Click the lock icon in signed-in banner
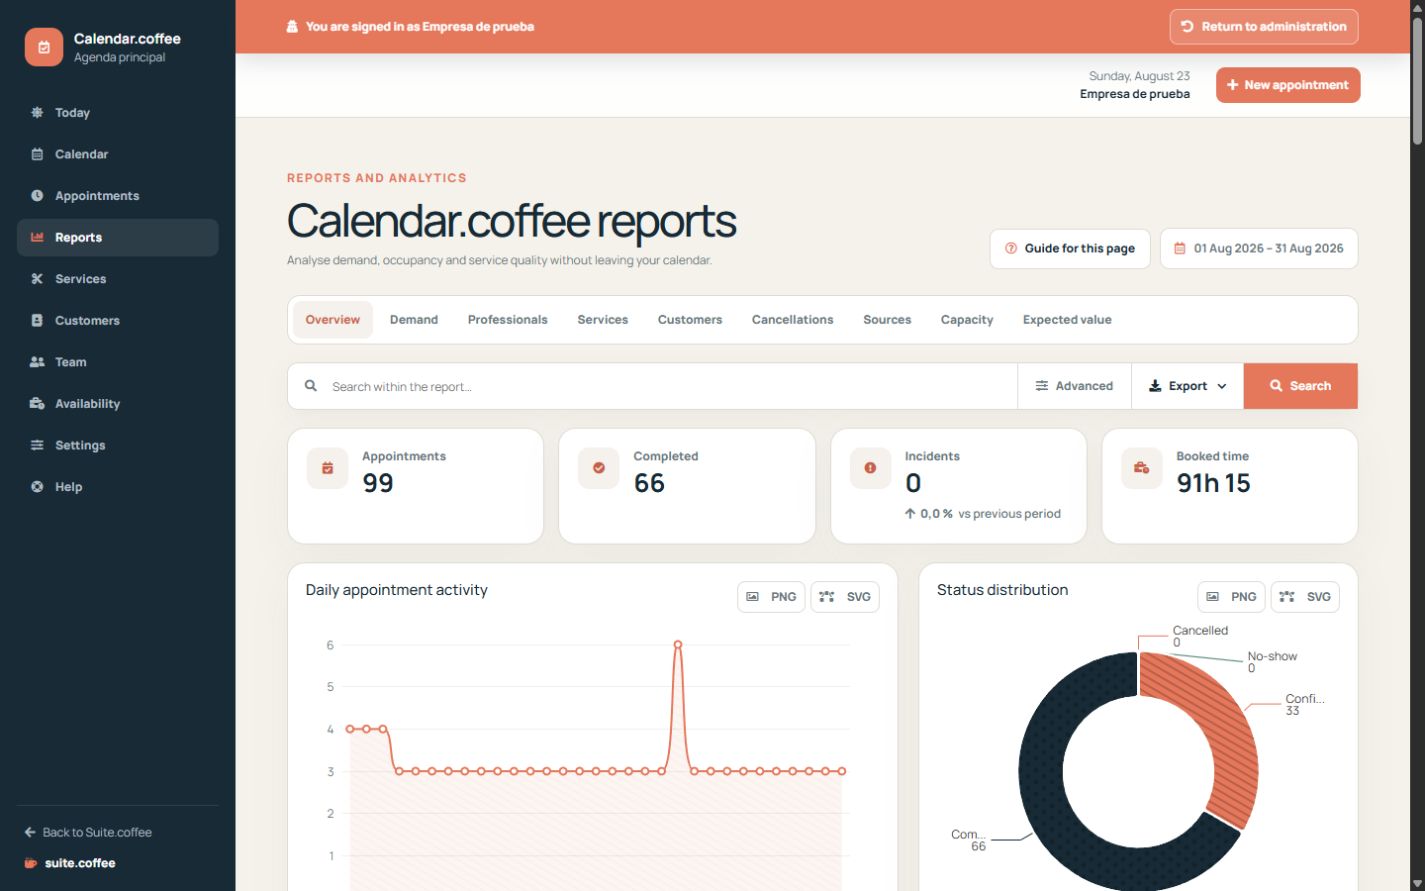This screenshot has width=1425, height=891. pos(292,27)
